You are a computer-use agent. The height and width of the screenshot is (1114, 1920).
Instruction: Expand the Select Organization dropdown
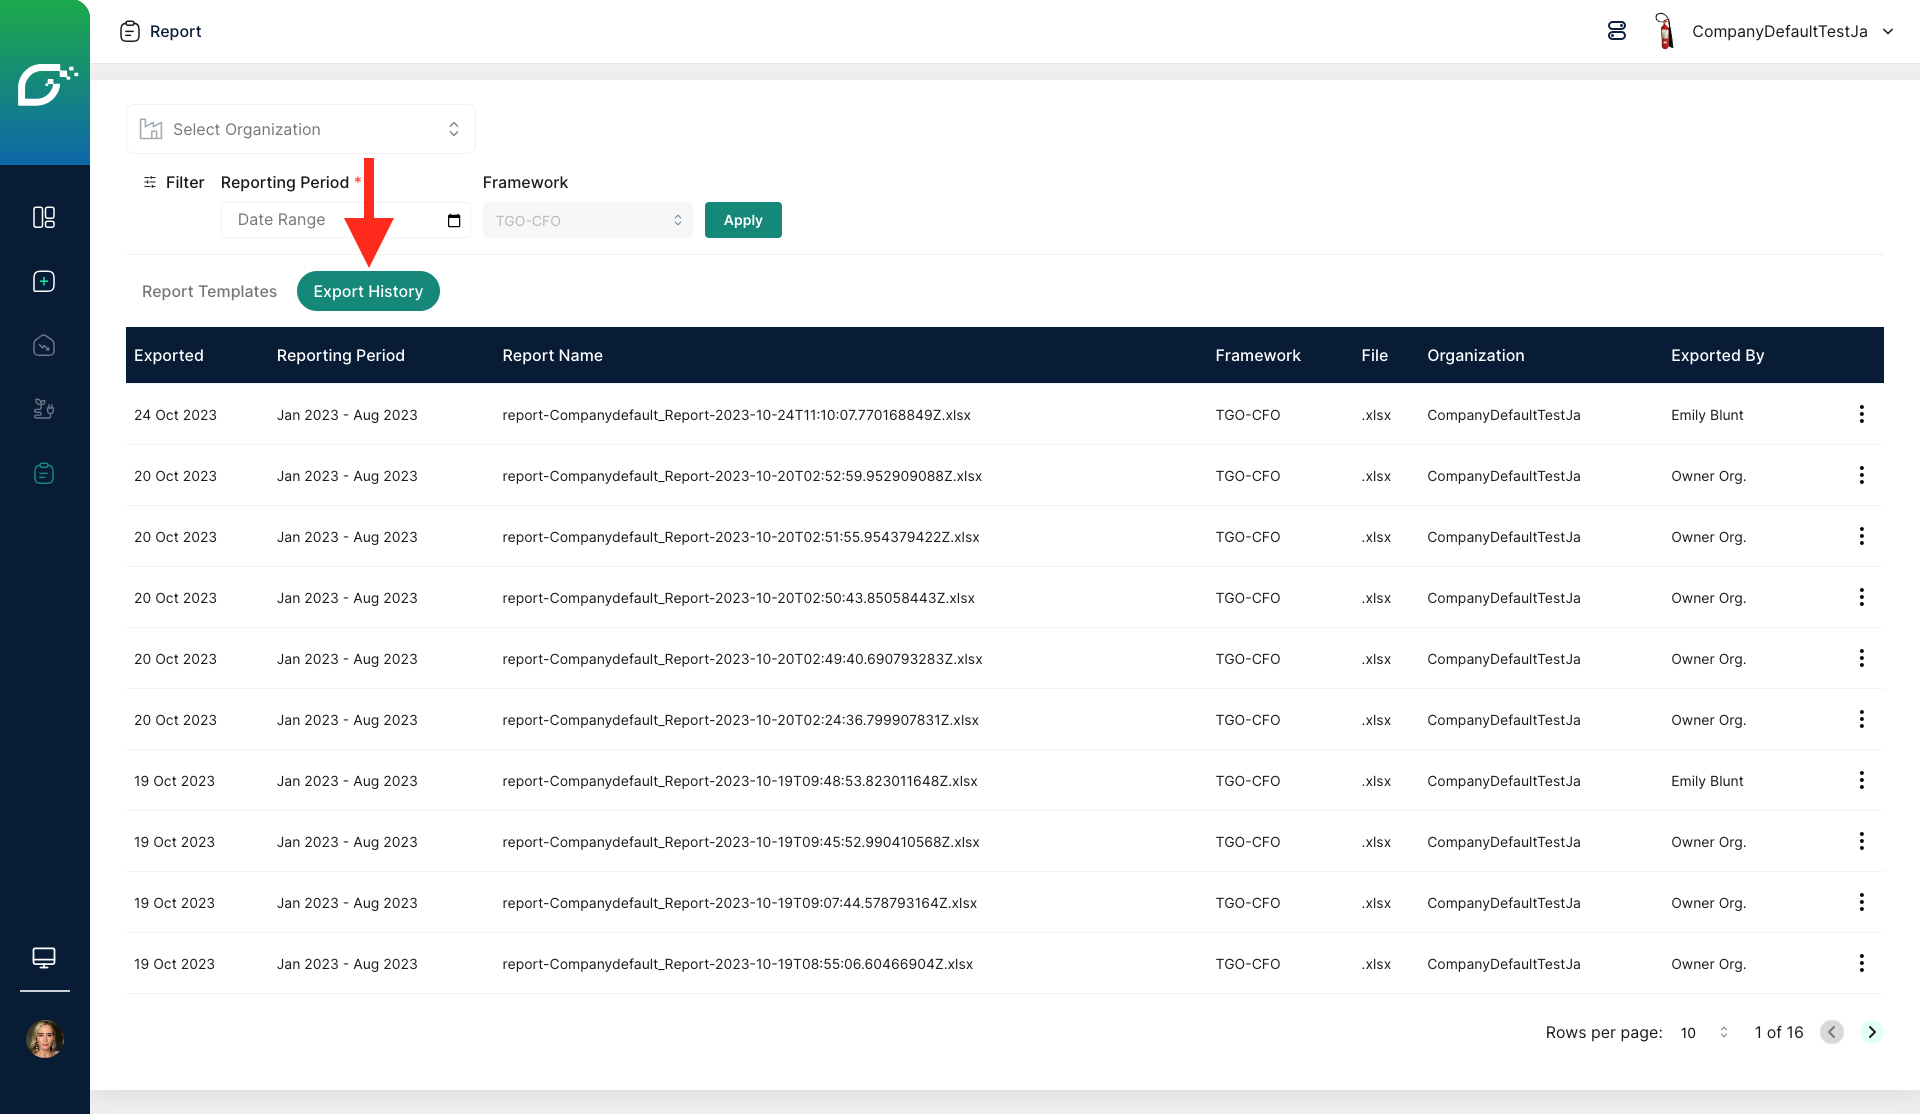click(301, 129)
